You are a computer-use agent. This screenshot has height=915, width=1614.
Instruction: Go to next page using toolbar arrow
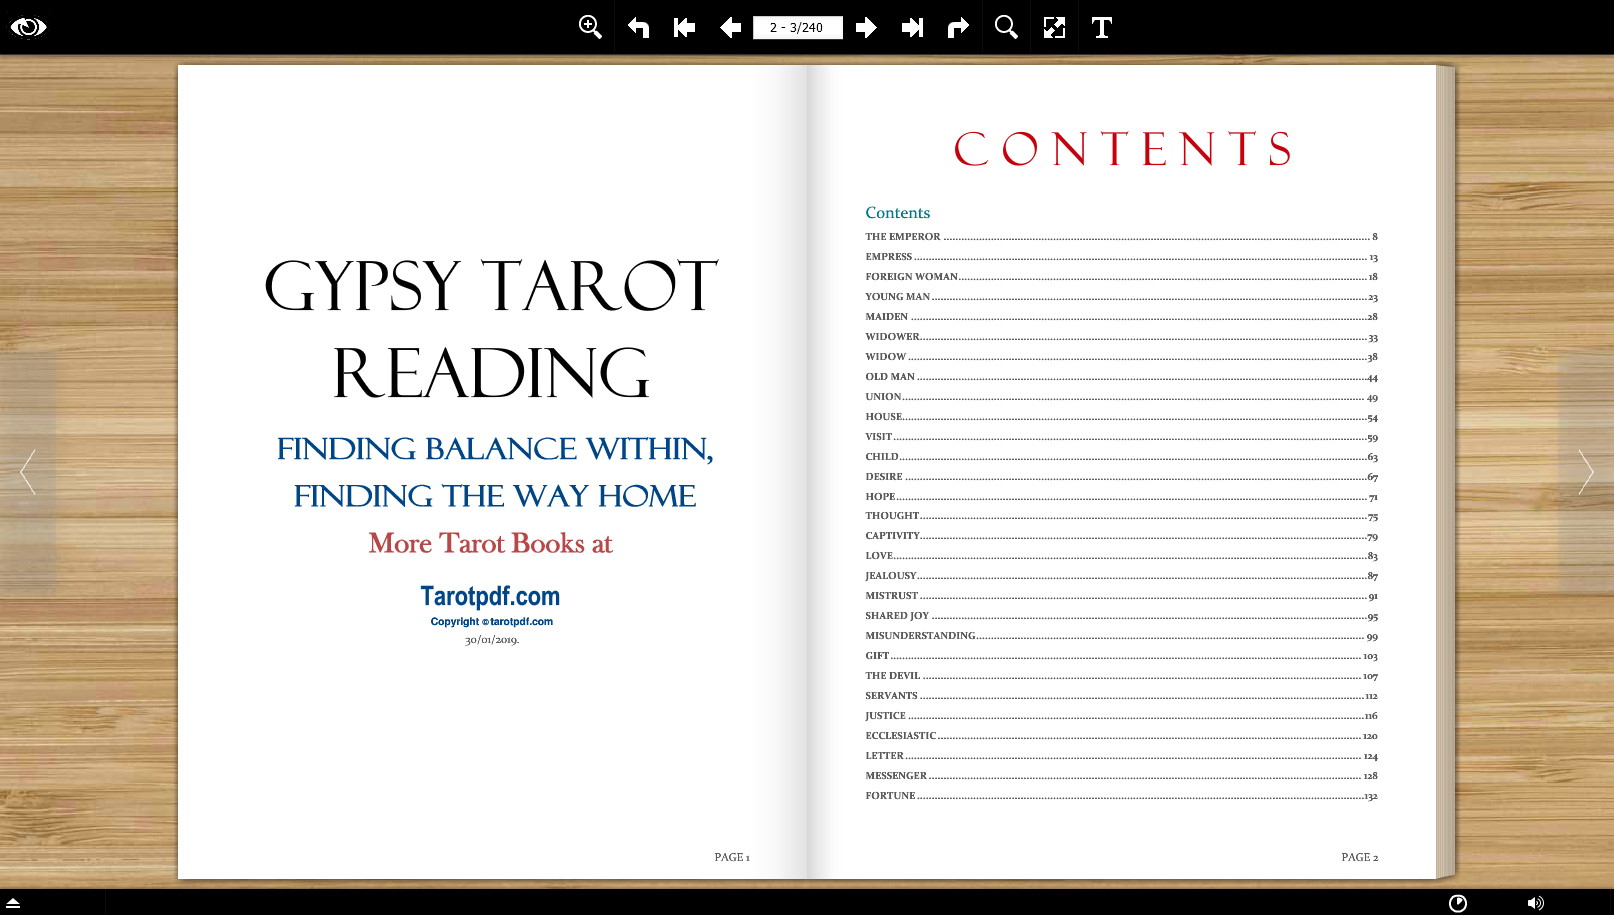click(866, 27)
